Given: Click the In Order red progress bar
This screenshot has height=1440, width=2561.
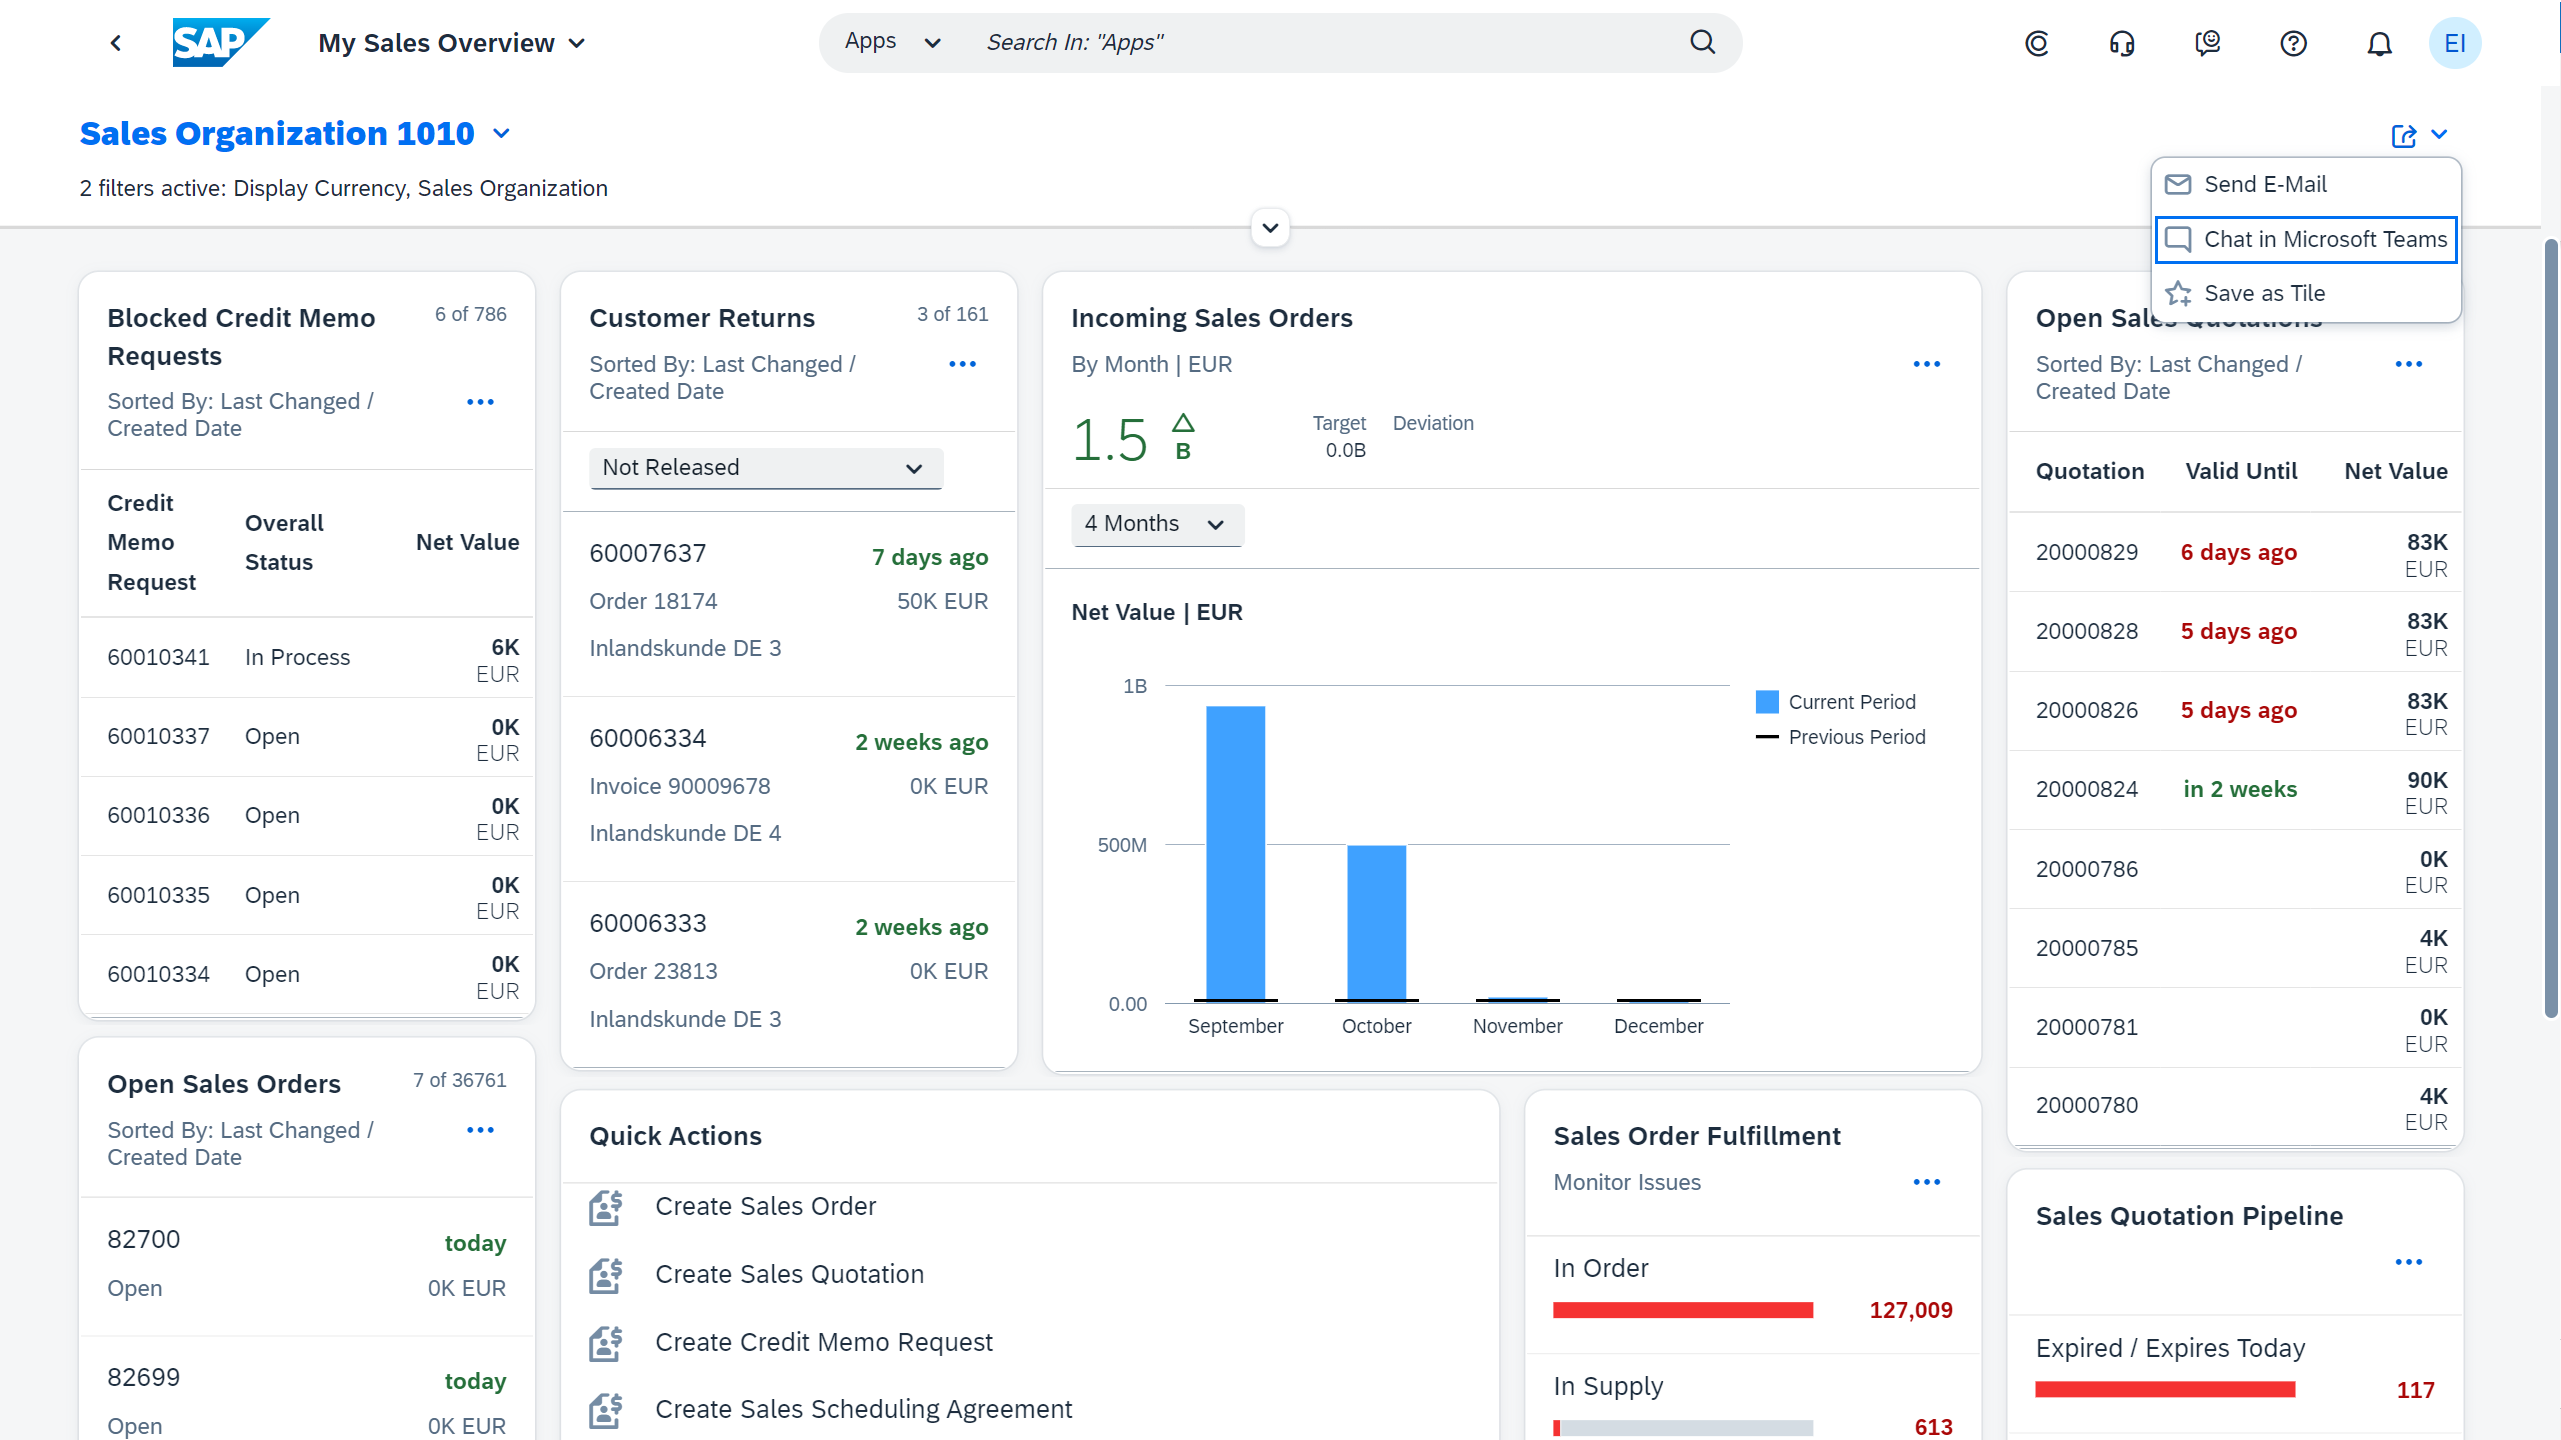Looking at the screenshot, I should pyautogui.click(x=1682, y=1310).
